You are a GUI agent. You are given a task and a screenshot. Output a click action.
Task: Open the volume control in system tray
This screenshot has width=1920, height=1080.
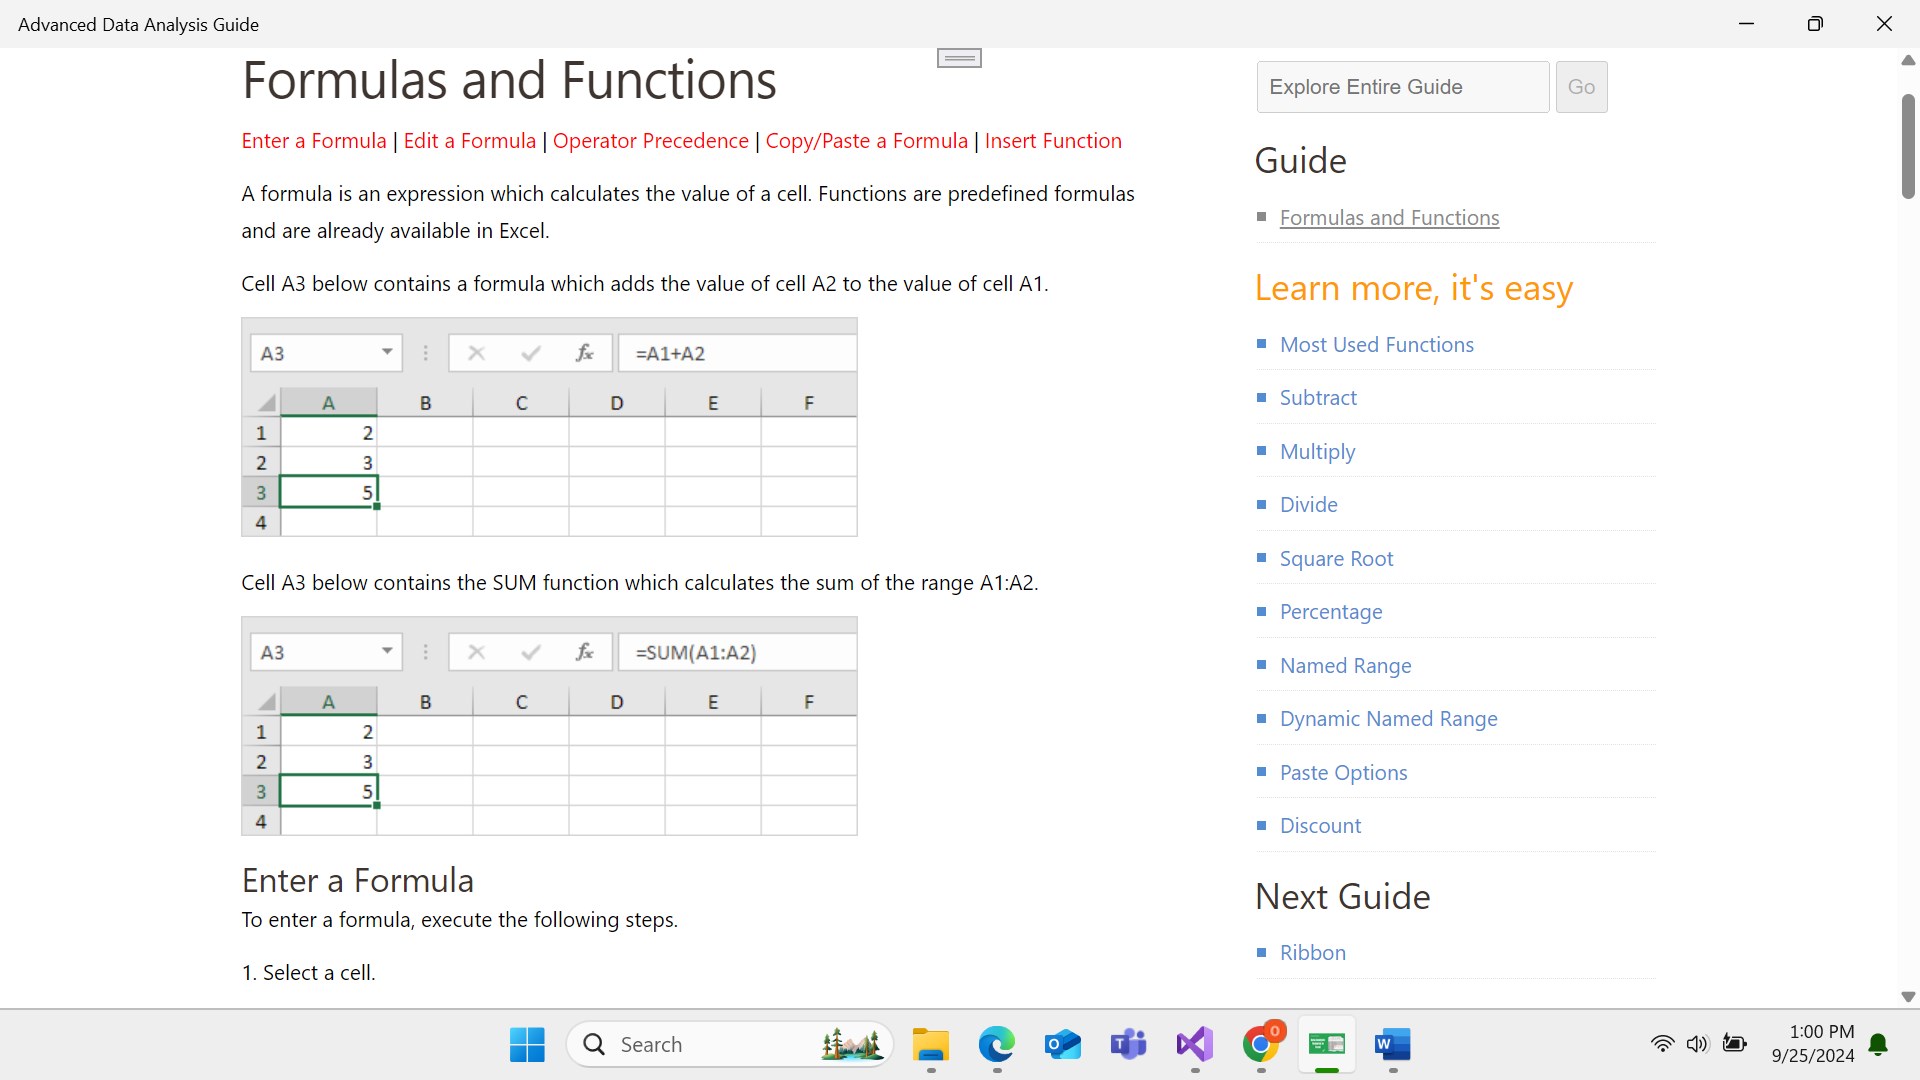1697,1044
